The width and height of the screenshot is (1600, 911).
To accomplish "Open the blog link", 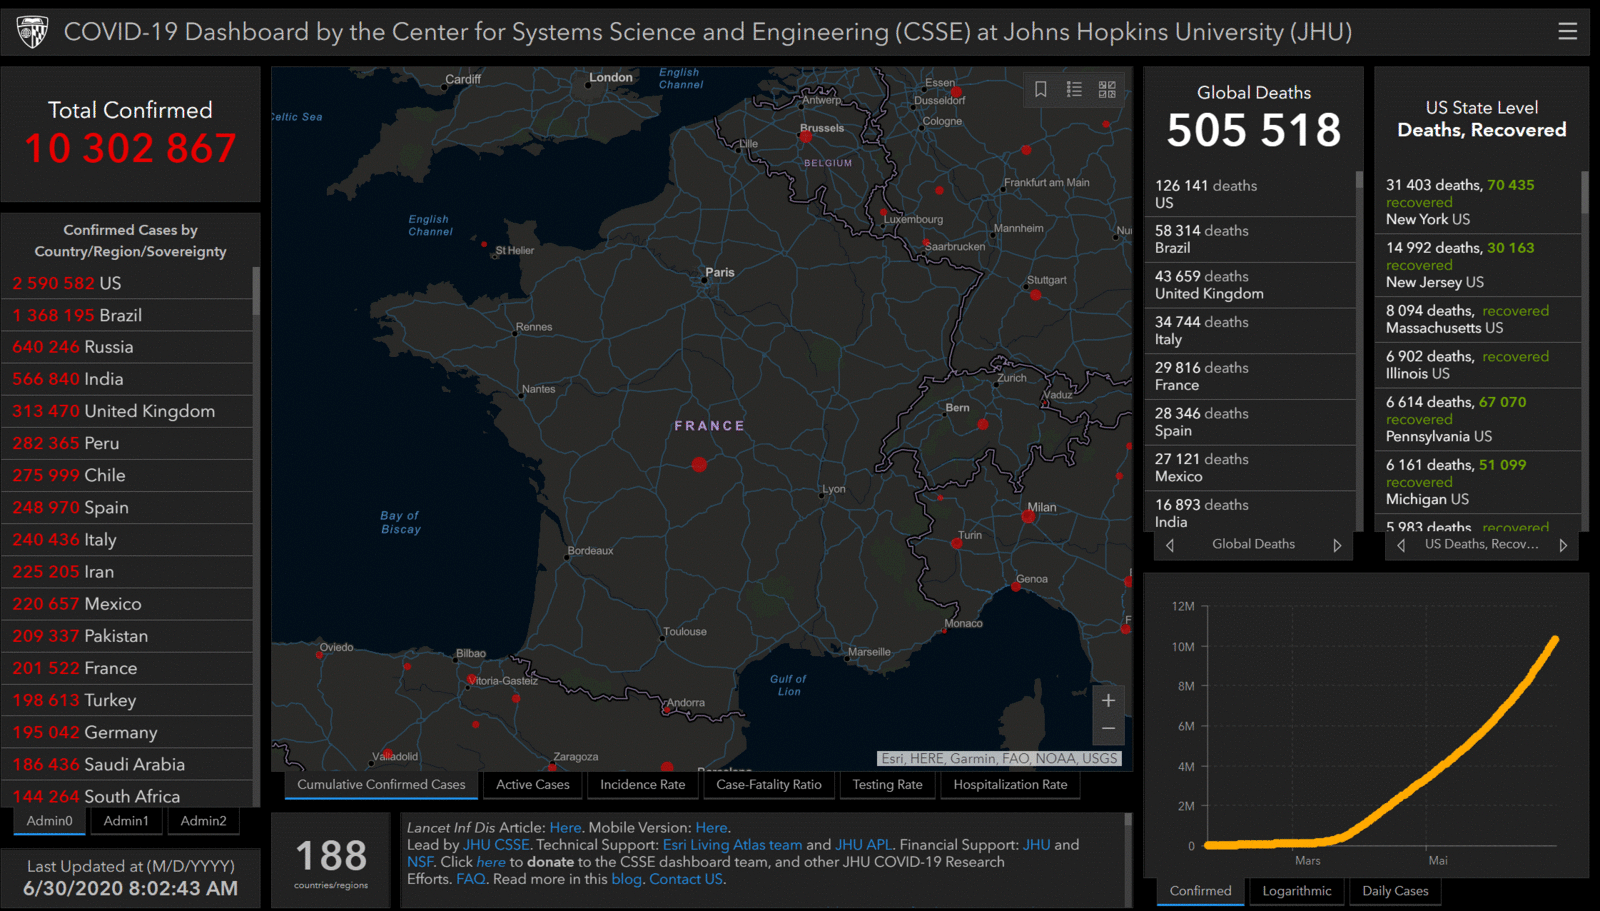I will coord(626,879).
